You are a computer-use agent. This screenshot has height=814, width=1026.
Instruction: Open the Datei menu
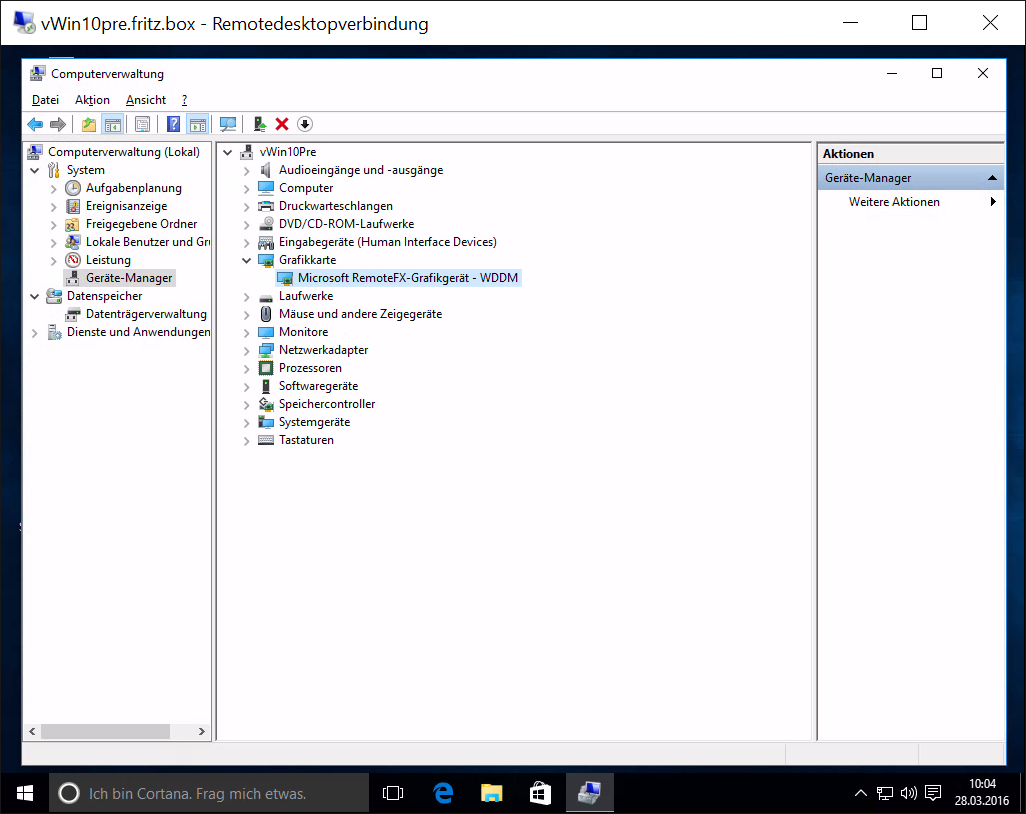click(45, 100)
